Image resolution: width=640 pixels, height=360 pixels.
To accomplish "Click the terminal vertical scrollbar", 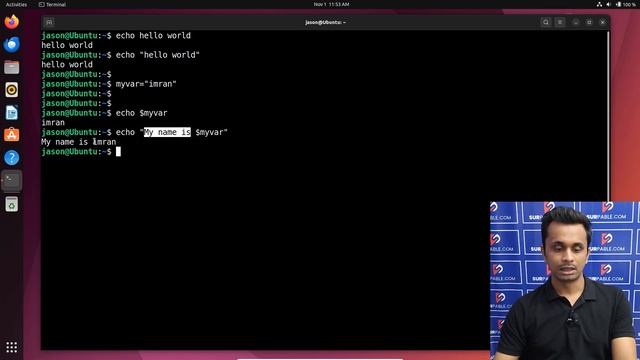I will pyautogui.click(x=608, y=116).
